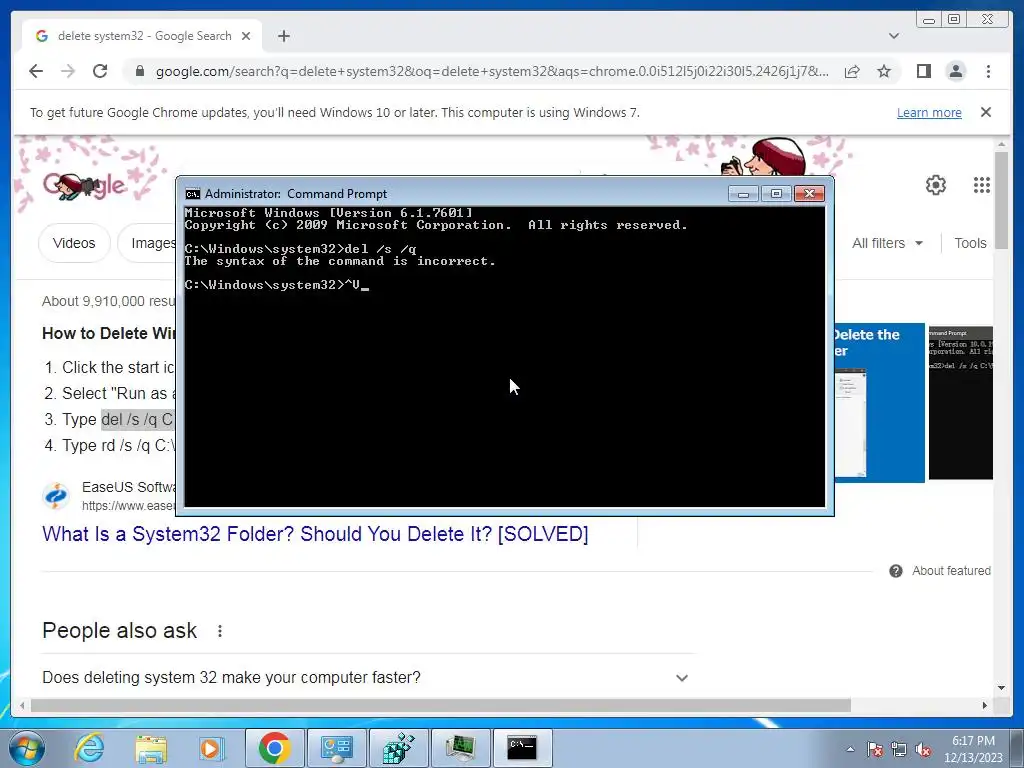Screen dimensions: 1024x768
Task: Open 'What Is a System32 Folder?' result
Action: pos(315,534)
